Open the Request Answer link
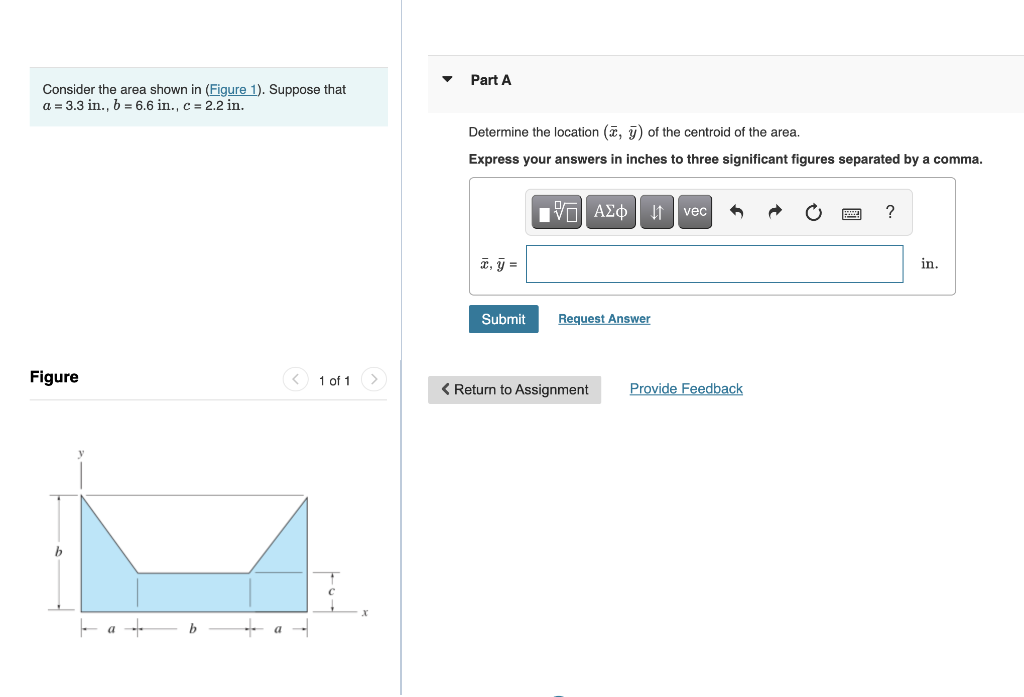 [603, 318]
